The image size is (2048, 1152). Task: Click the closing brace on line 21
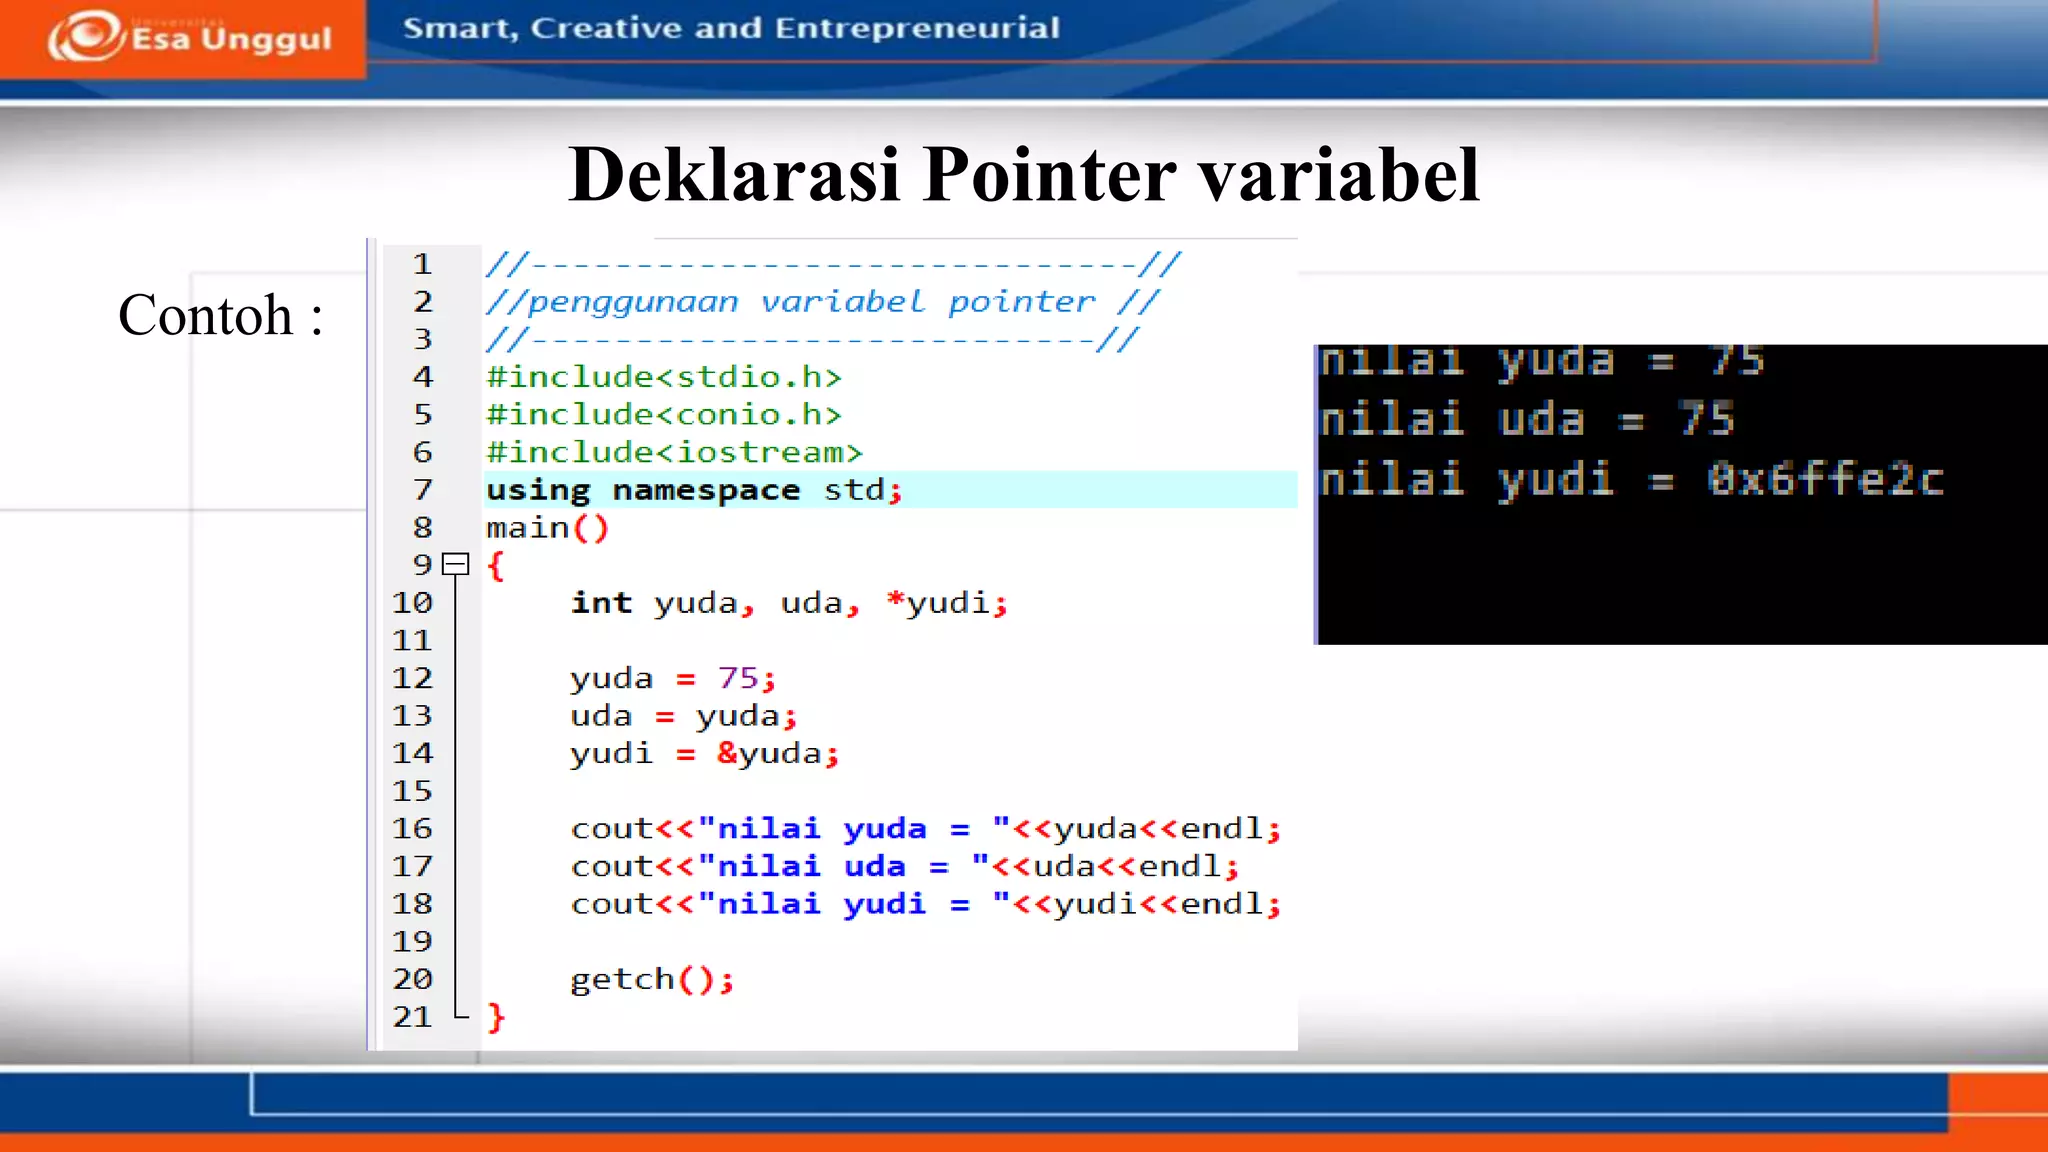pyautogui.click(x=496, y=1017)
